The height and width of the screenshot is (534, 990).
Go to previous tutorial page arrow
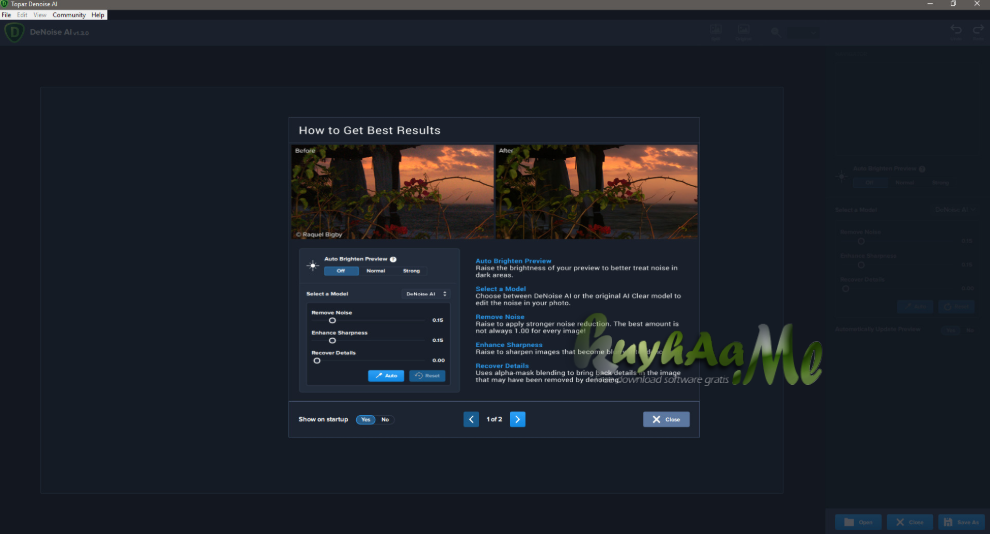point(471,419)
